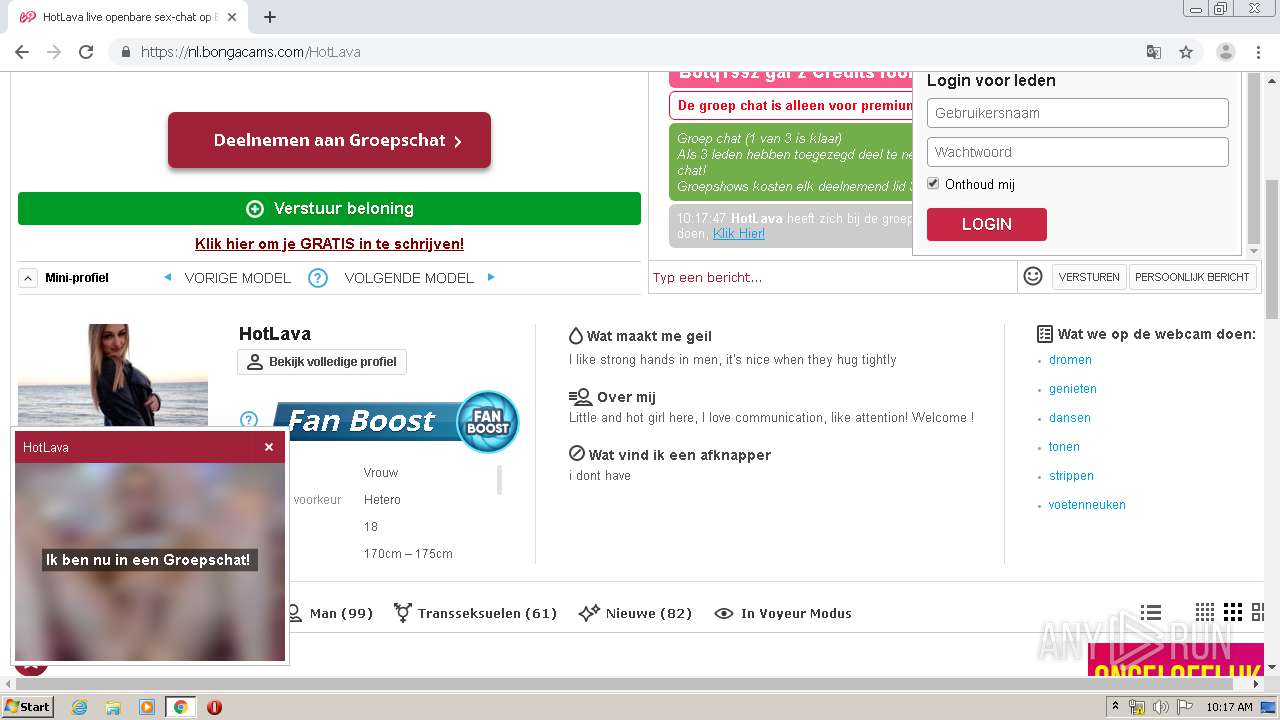Open the emoji smiley picker in chat
The width and height of the screenshot is (1280, 720).
click(1033, 276)
